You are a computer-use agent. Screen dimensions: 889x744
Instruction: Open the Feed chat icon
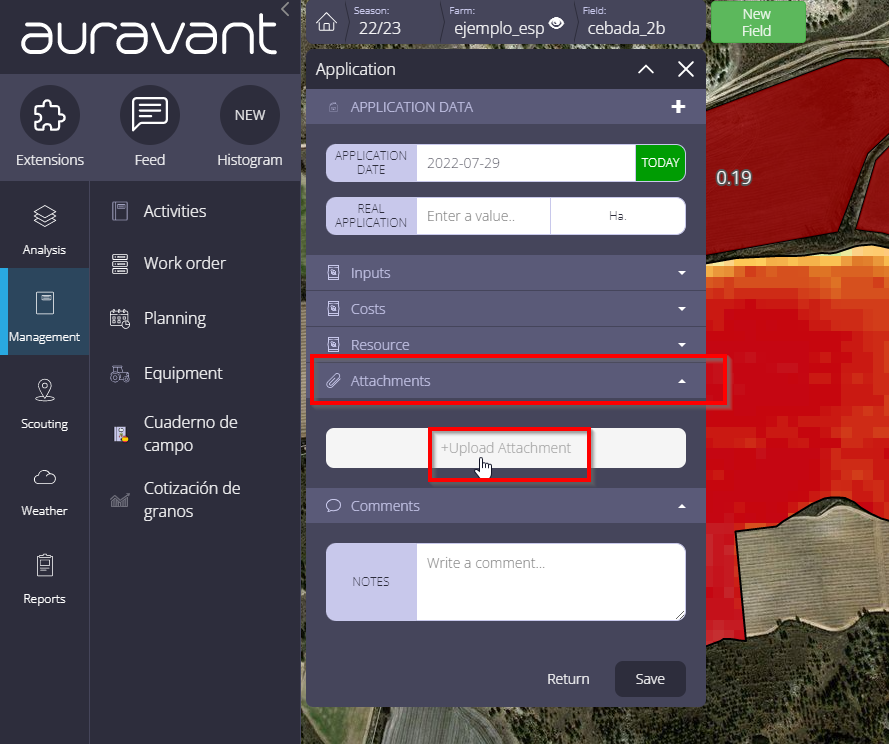coord(150,115)
